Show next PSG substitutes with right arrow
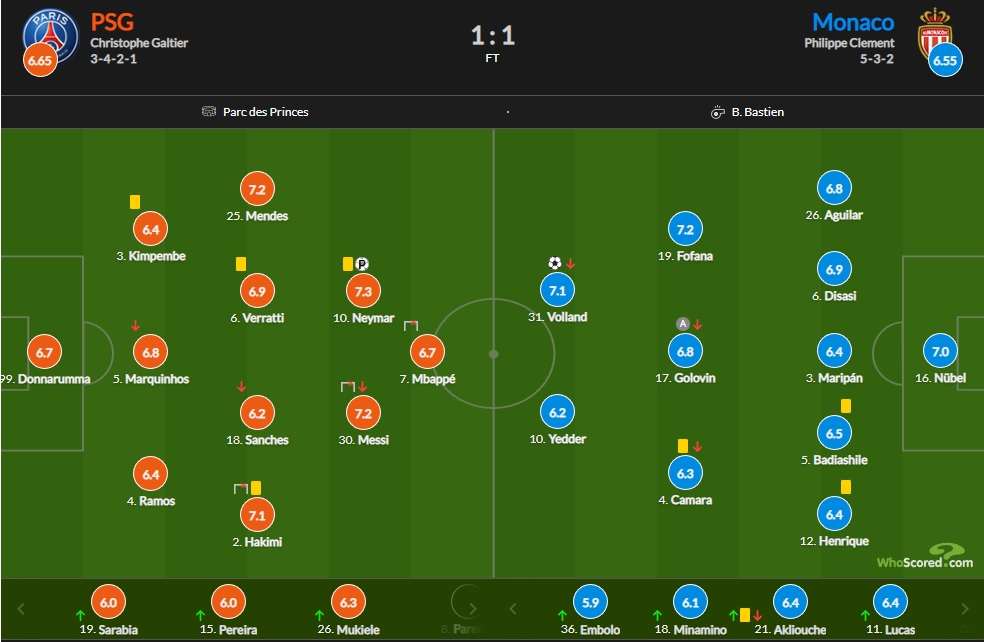Image resolution: width=984 pixels, height=642 pixels. (473, 609)
